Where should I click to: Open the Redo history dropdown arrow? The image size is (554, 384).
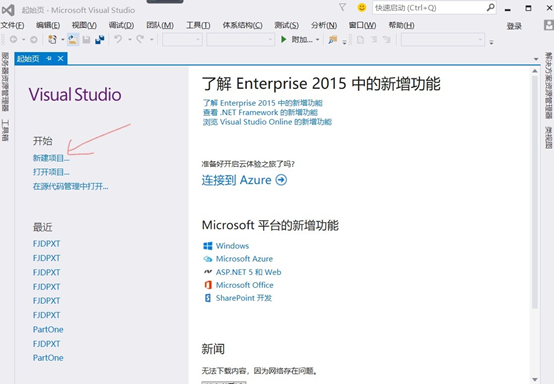point(151,40)
